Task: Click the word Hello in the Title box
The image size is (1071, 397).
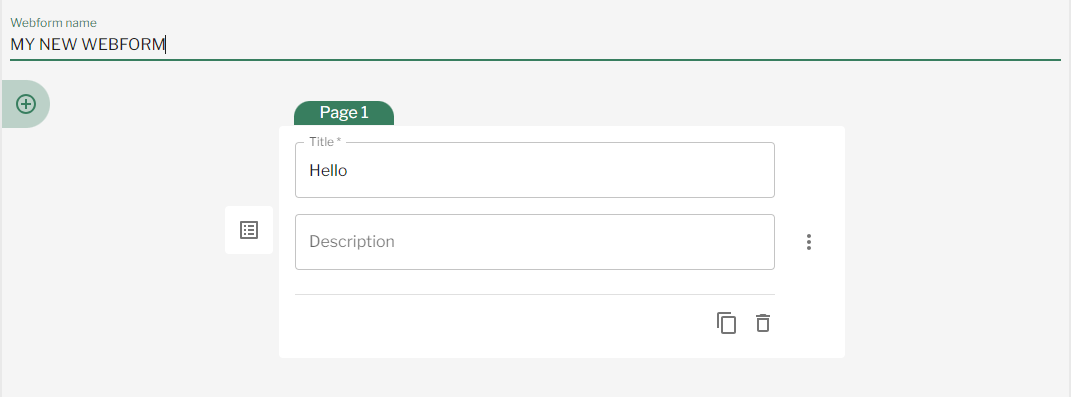Action: [328, 170]
